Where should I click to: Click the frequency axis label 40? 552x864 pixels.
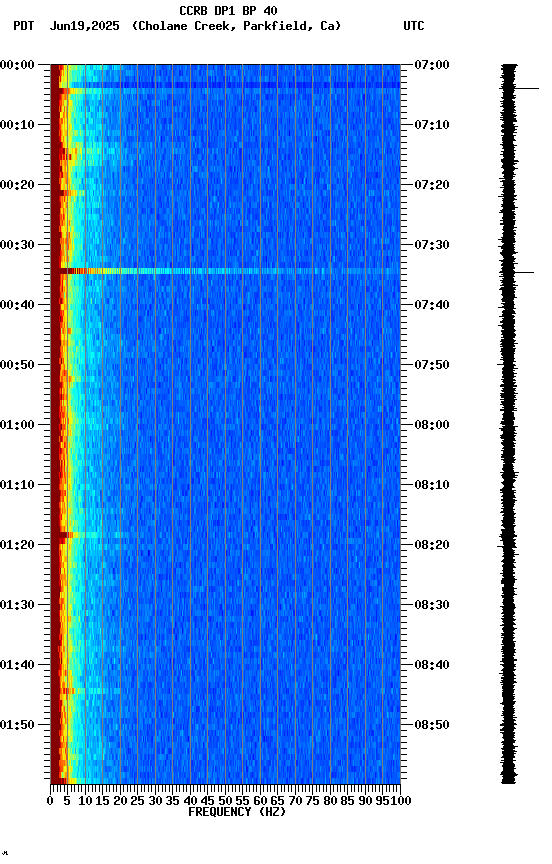pos(190,801)
